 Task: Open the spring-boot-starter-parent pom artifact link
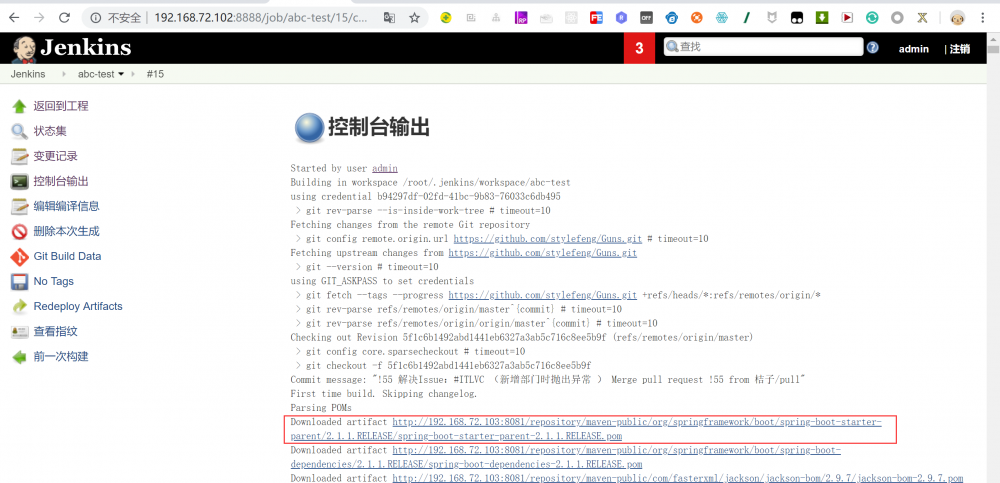586,429
